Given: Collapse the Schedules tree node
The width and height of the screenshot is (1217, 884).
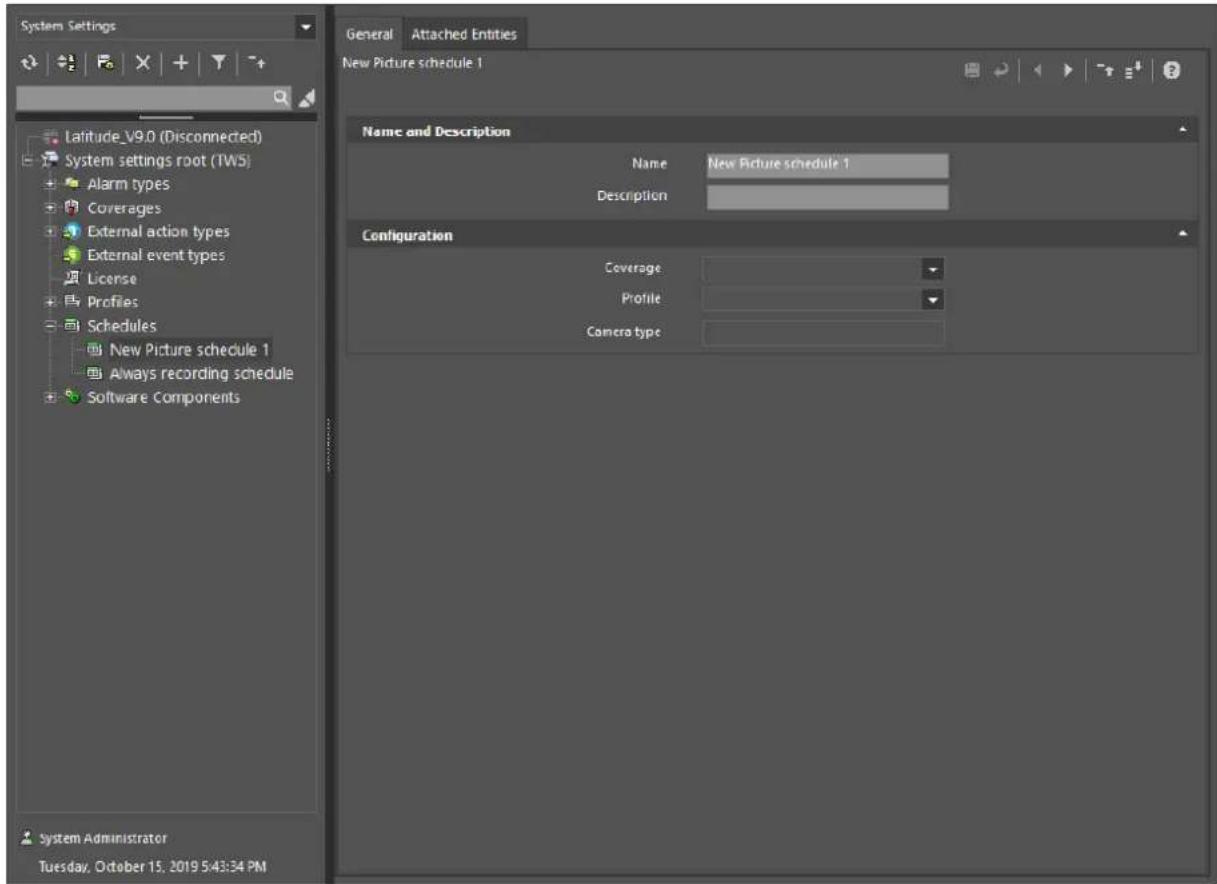Looking at the screenshot, I should [x=50, y=326].
